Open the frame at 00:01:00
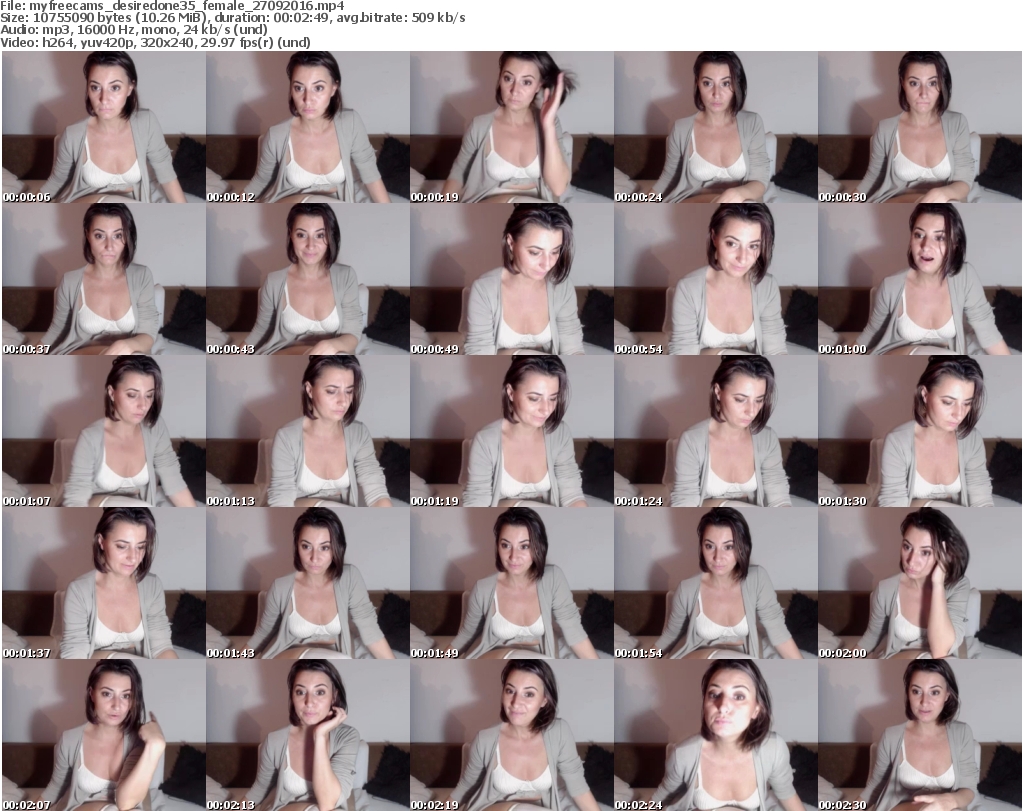 [x=919, y=279]
